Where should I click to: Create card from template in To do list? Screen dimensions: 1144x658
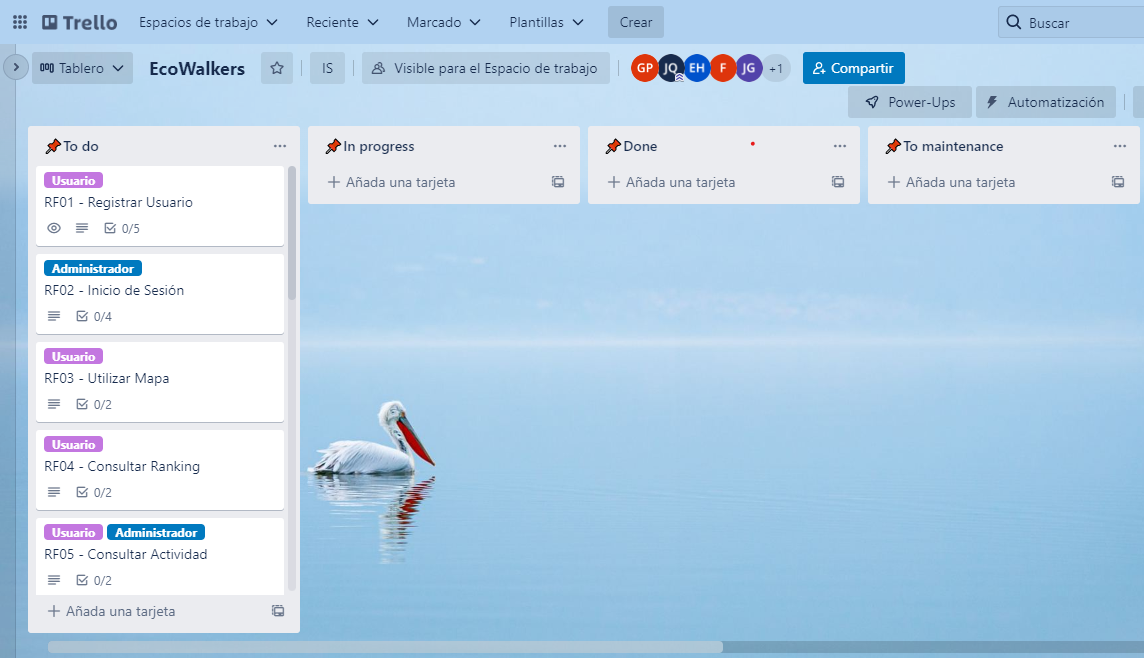(x=278, y=611)
